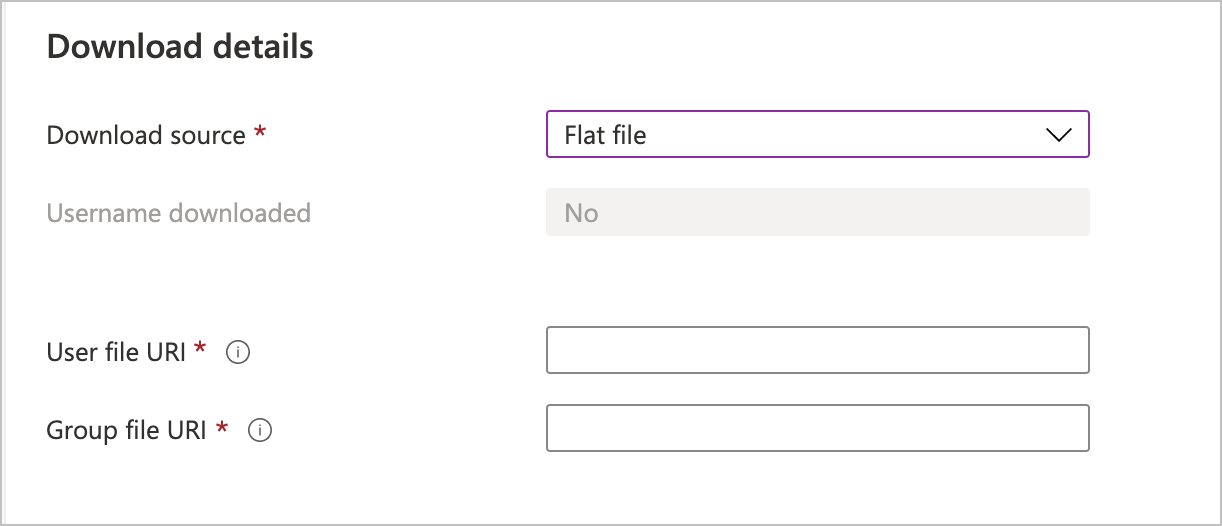Click the "User file URI" label text
1222x526 pixels.
116,352
